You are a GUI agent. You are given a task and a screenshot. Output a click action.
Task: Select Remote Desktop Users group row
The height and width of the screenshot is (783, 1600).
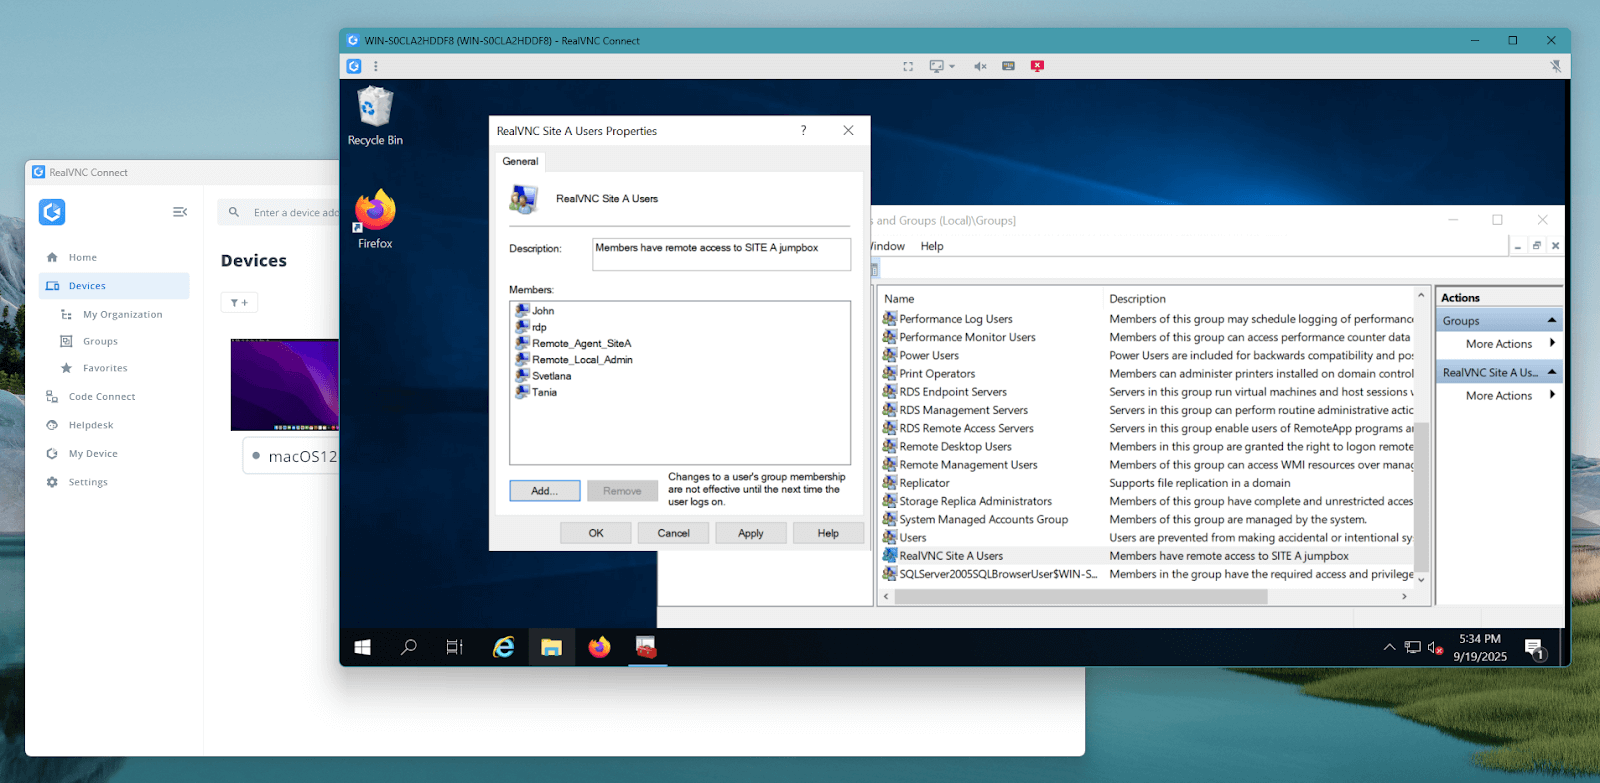[x=955, y=447]
